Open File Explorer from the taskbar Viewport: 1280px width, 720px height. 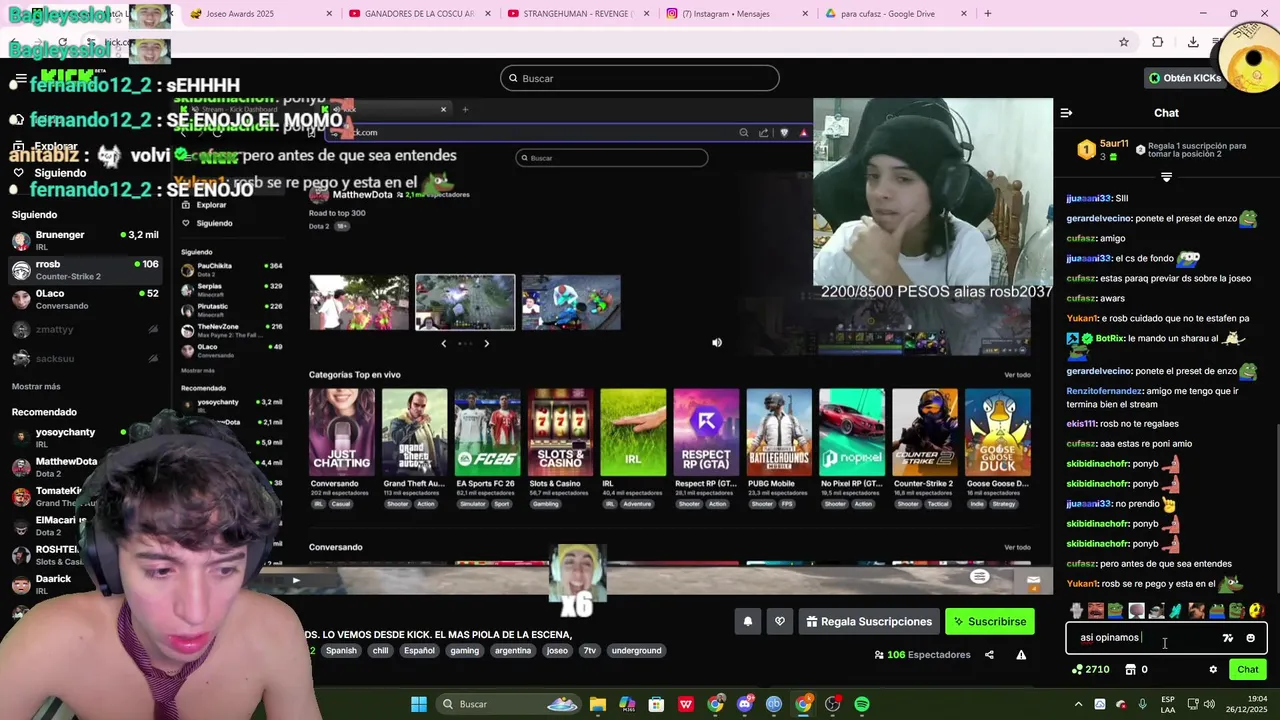coord(598,704)
